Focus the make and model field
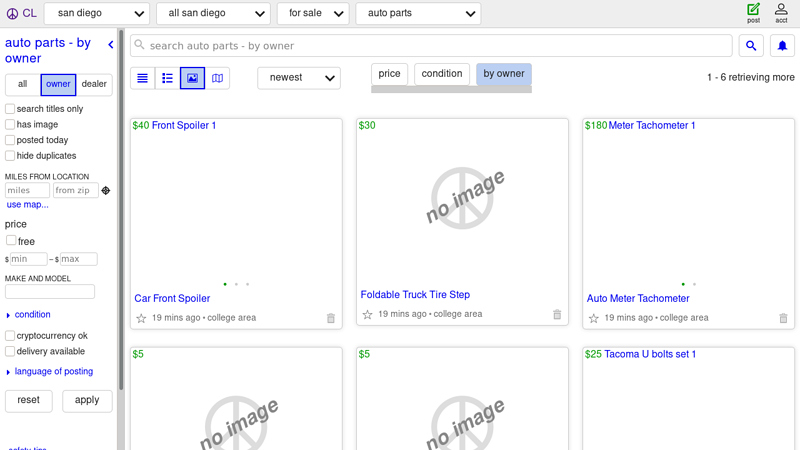This screenshot has width=800, height=450. (50, 292)
